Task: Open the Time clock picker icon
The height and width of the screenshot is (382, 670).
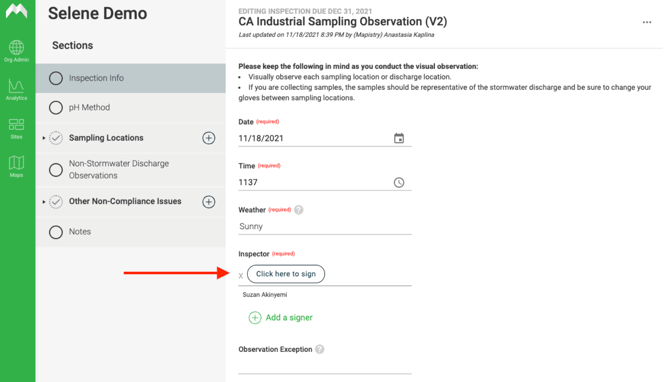Action: coord(399,182)
